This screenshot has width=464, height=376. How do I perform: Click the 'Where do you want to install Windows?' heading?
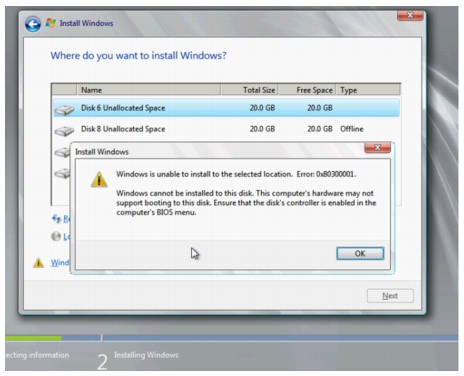(138, 56)
